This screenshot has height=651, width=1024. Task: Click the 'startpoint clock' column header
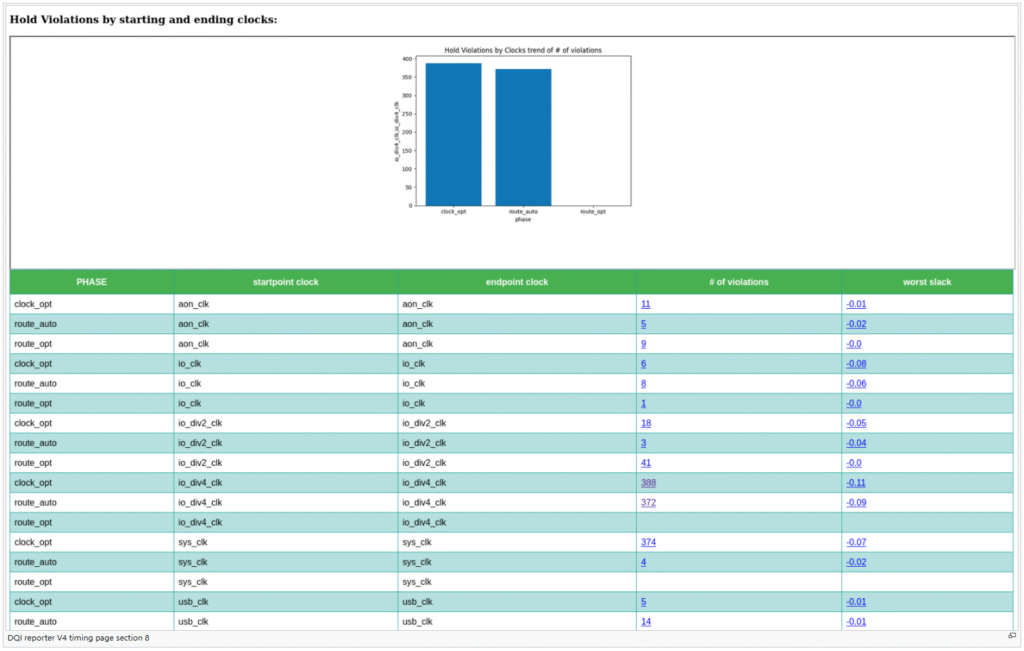coord(285,282)
